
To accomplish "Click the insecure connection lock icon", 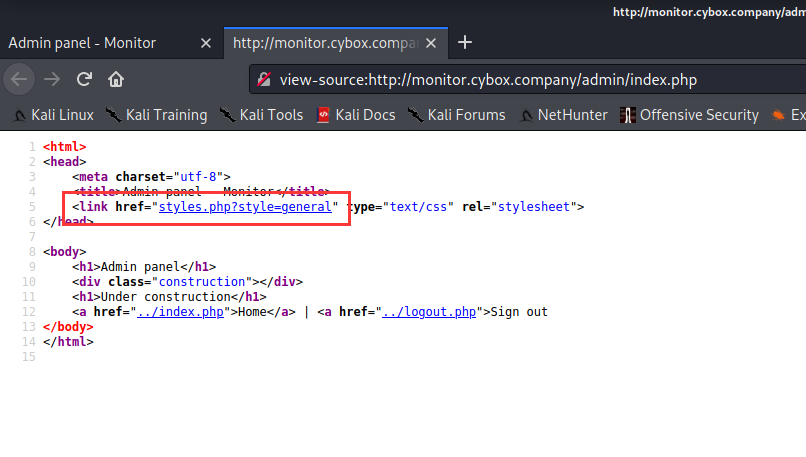I will 264,80.
